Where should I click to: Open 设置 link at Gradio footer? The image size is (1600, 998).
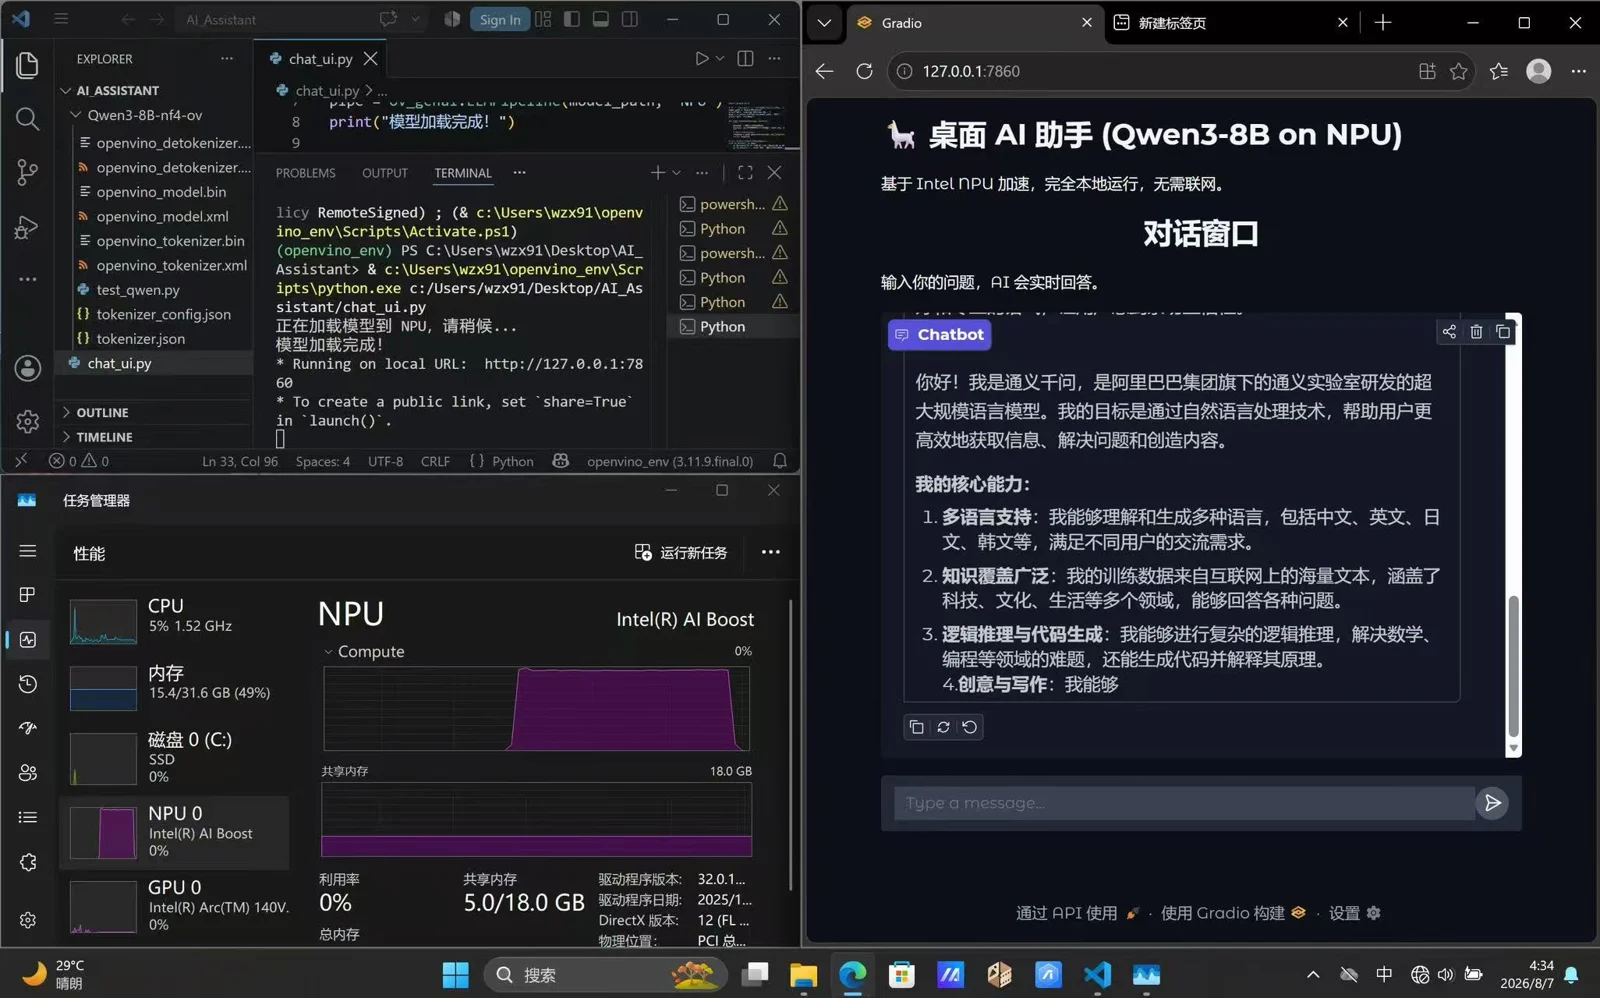point(1354,913)
